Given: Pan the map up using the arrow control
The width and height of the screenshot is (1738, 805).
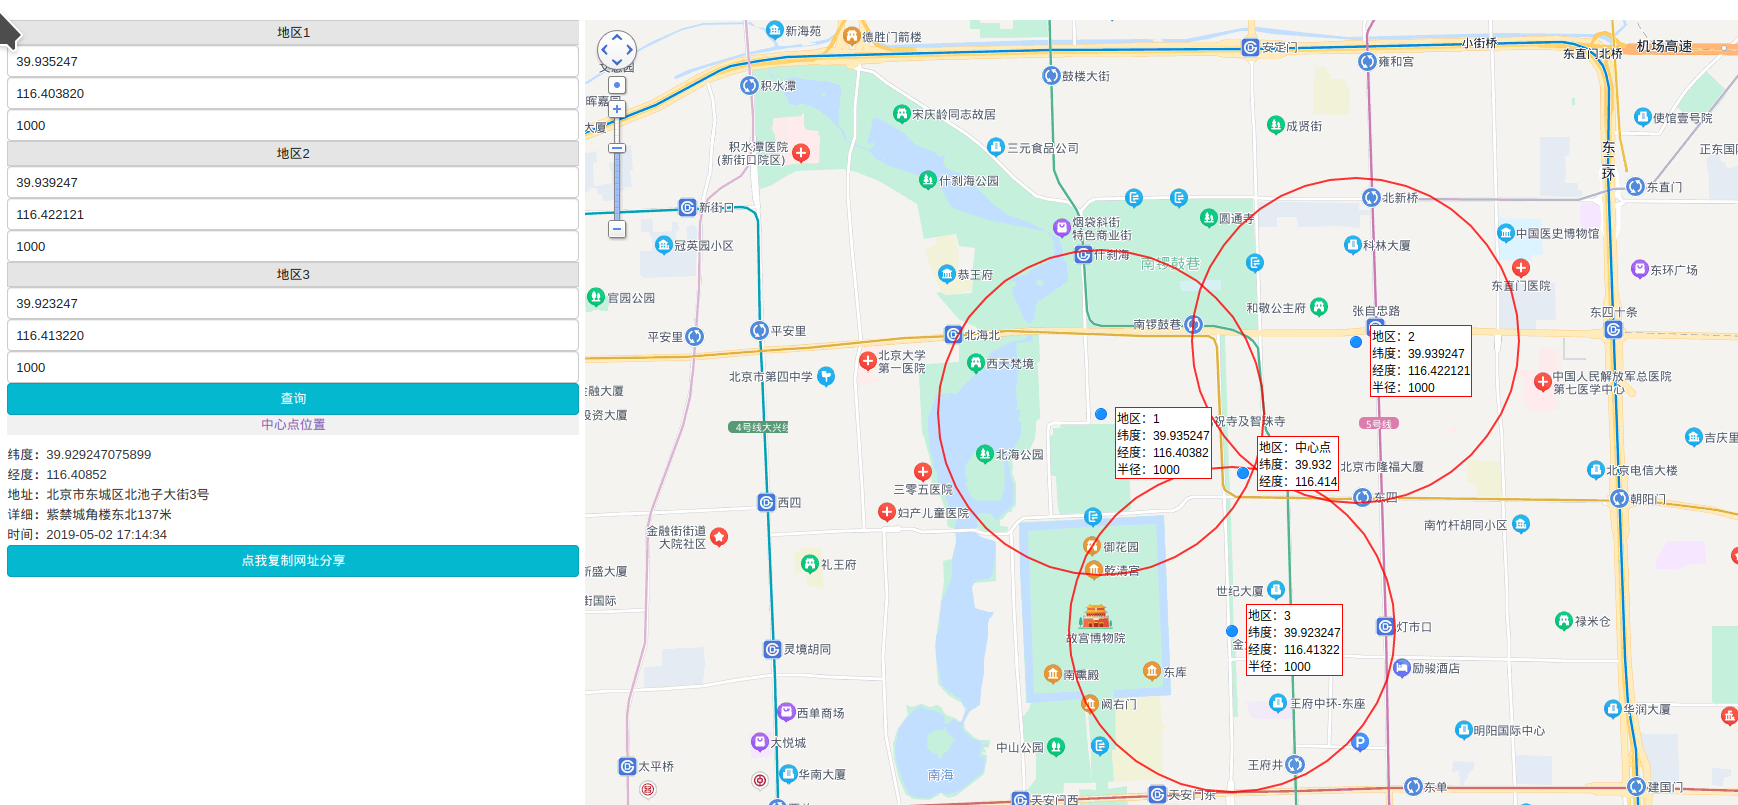Looking at the screenshot, I should click(617, 38).
